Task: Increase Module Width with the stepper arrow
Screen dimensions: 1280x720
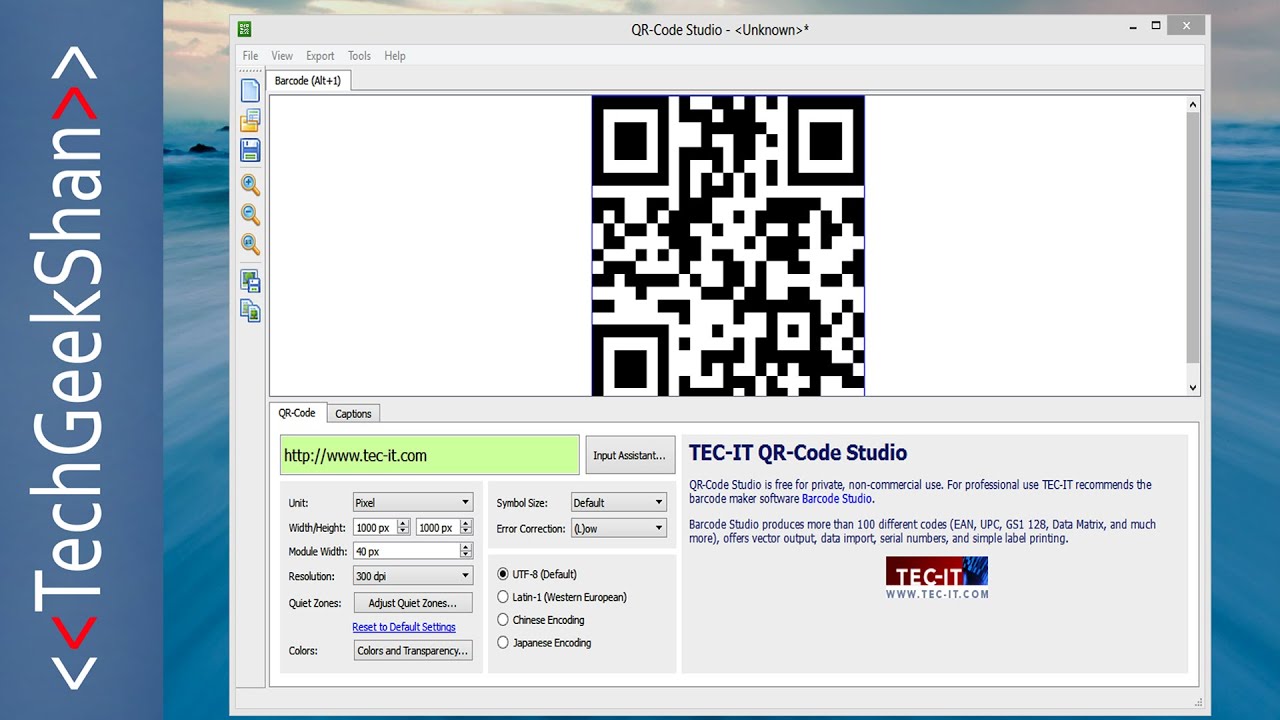Action: click(468, 547)
